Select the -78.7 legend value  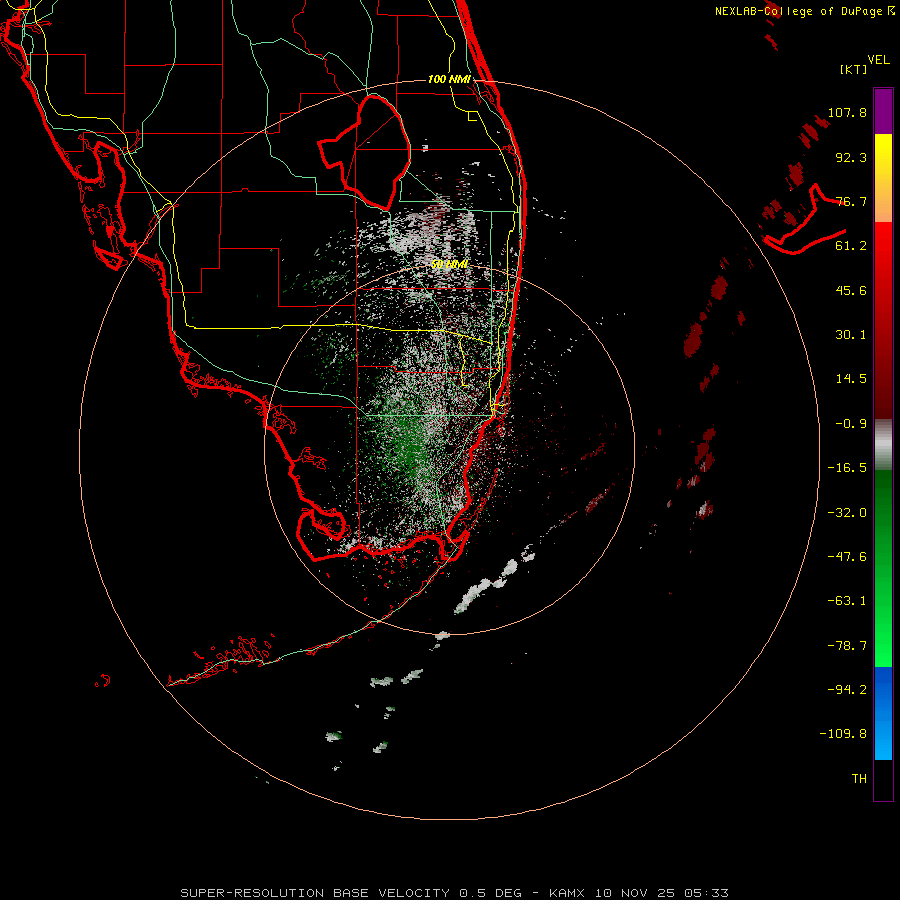pos(847,646)
